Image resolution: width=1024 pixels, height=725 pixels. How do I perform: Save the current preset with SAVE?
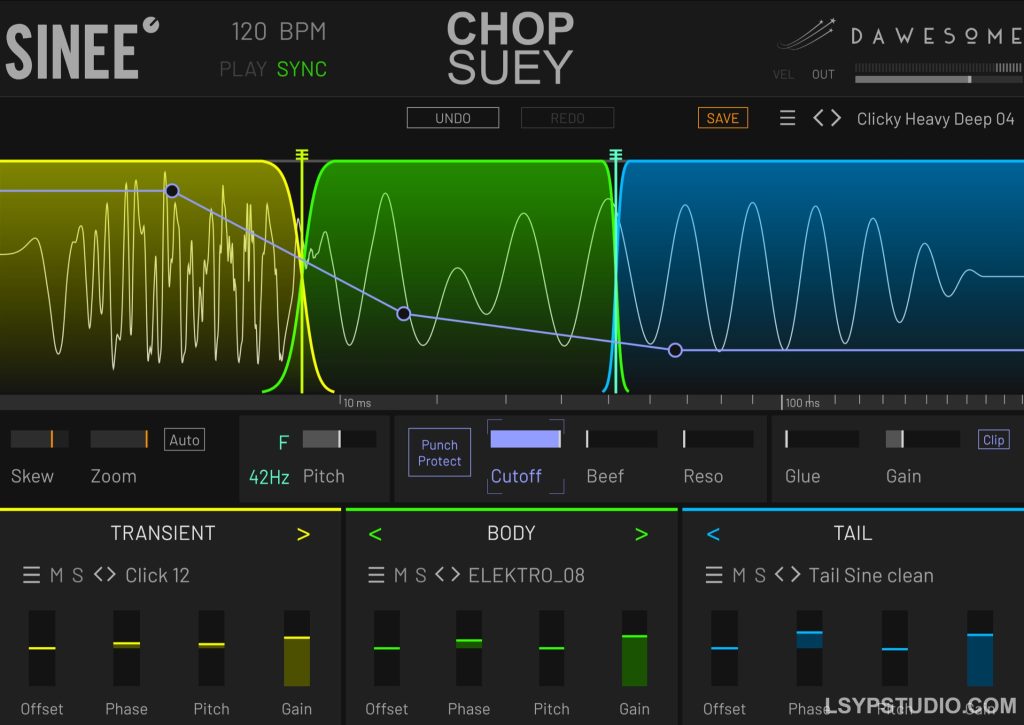pyautogui.click(x=722, y=117)
